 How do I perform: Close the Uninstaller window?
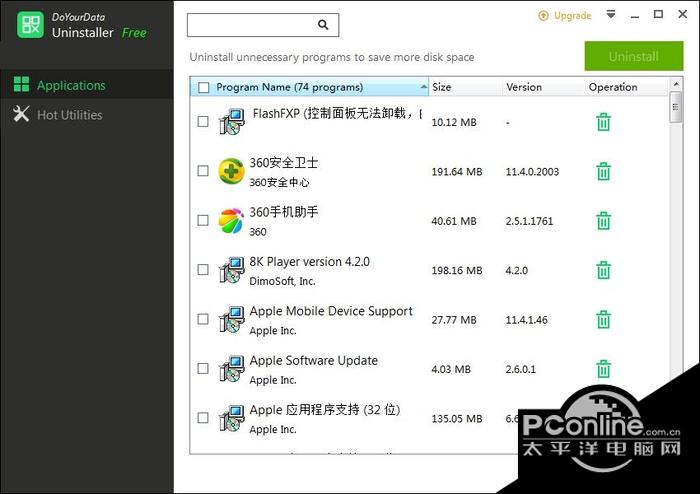coord(683,14)
